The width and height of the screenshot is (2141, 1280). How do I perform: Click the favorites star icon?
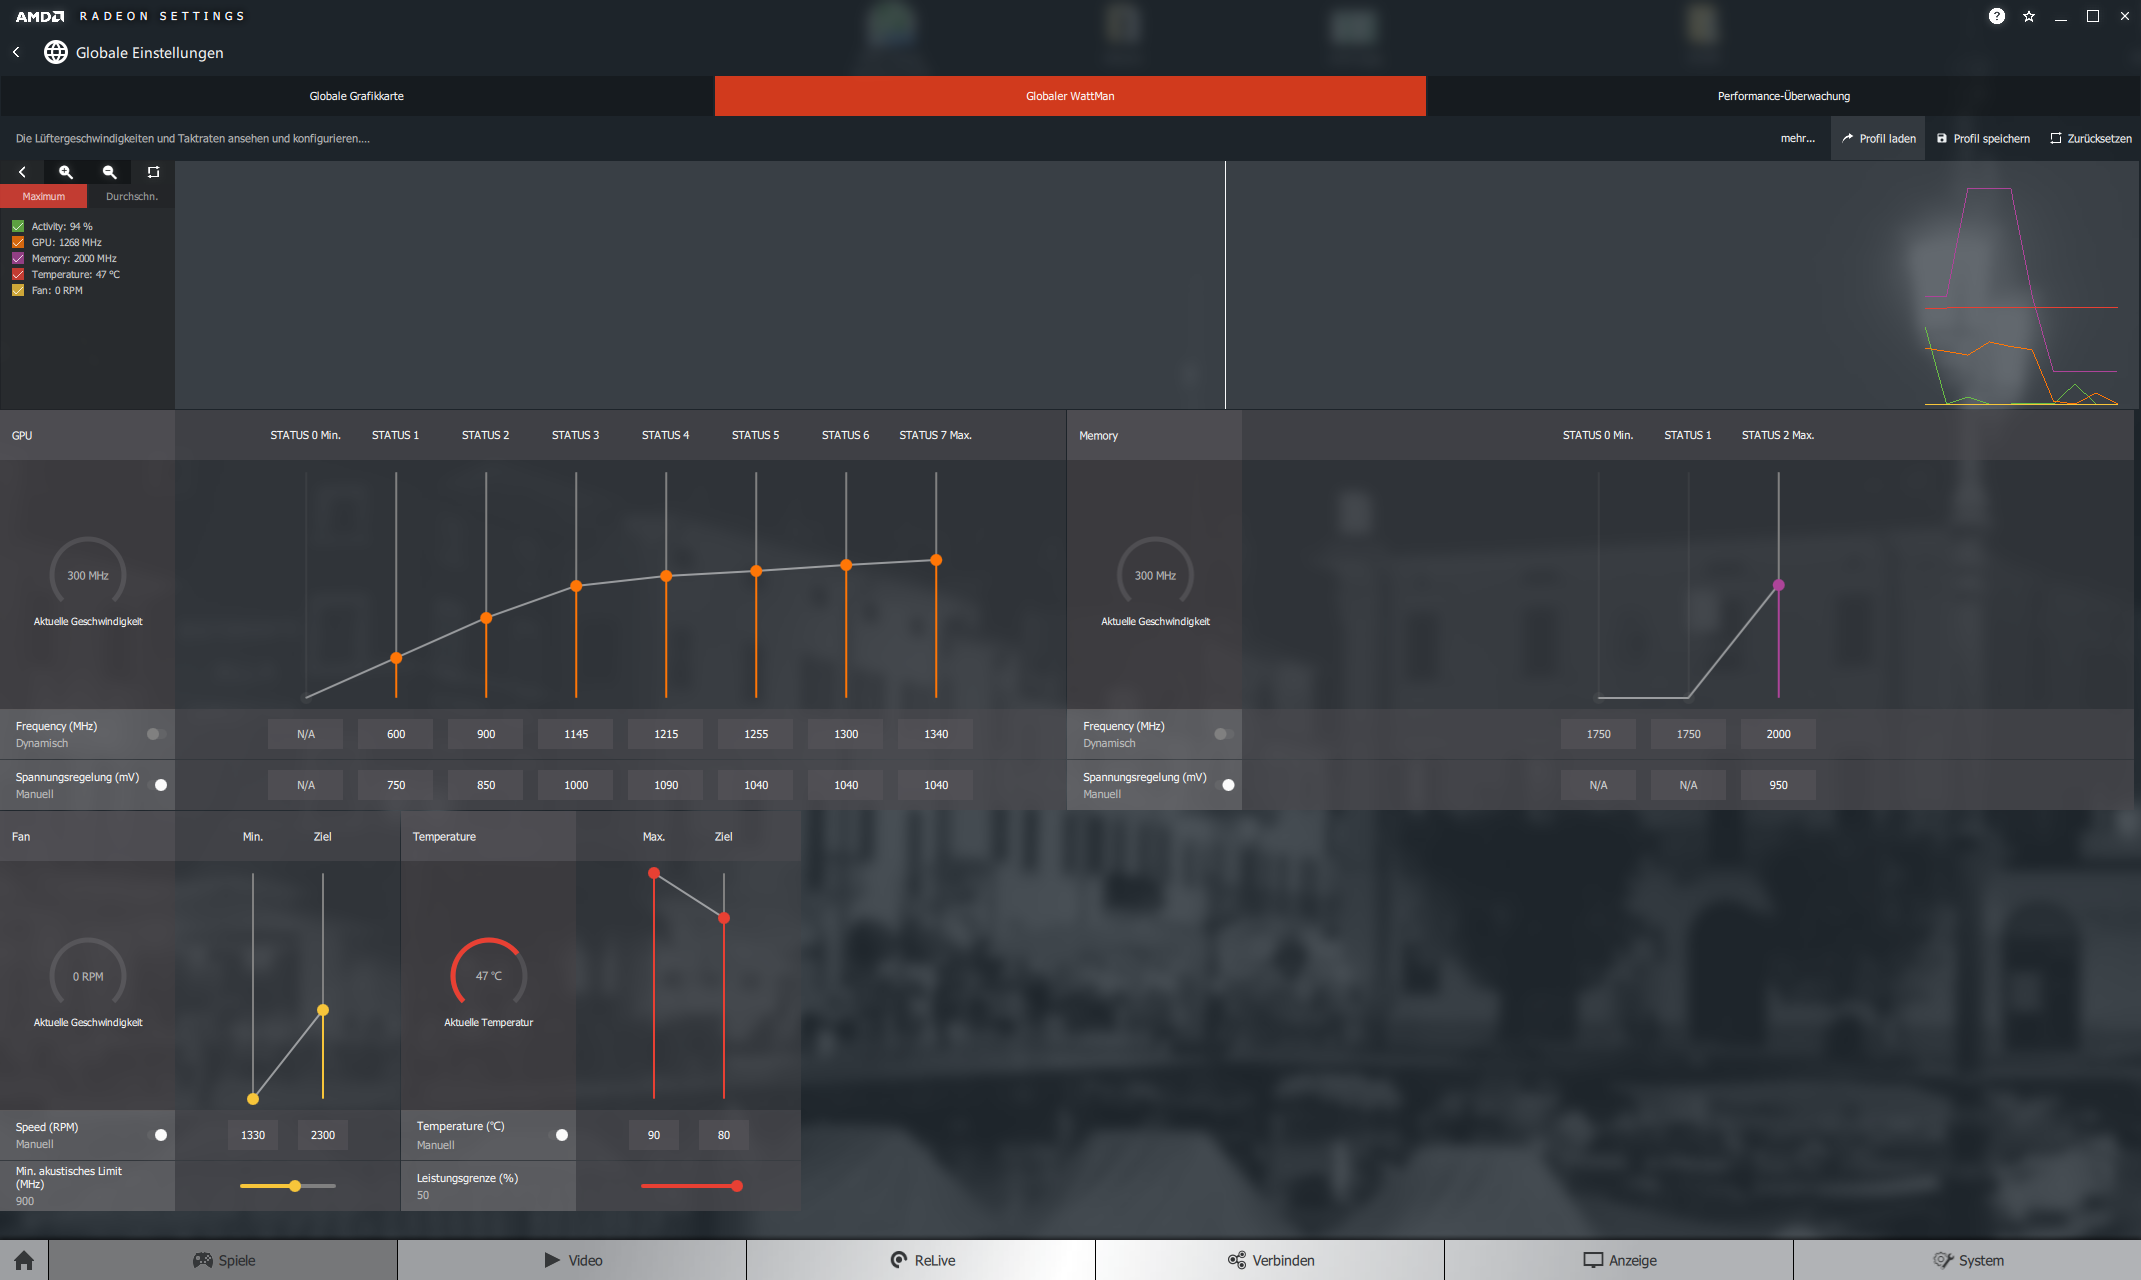(x=2028, y=16)
